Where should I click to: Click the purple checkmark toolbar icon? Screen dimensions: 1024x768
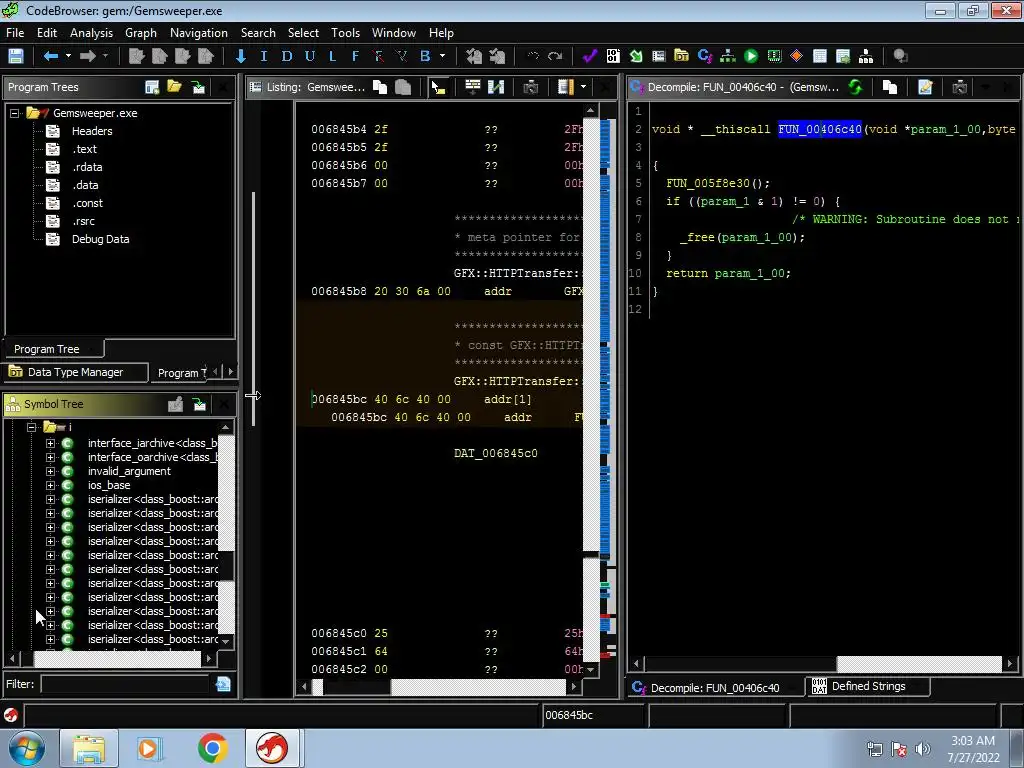point(590,56)
